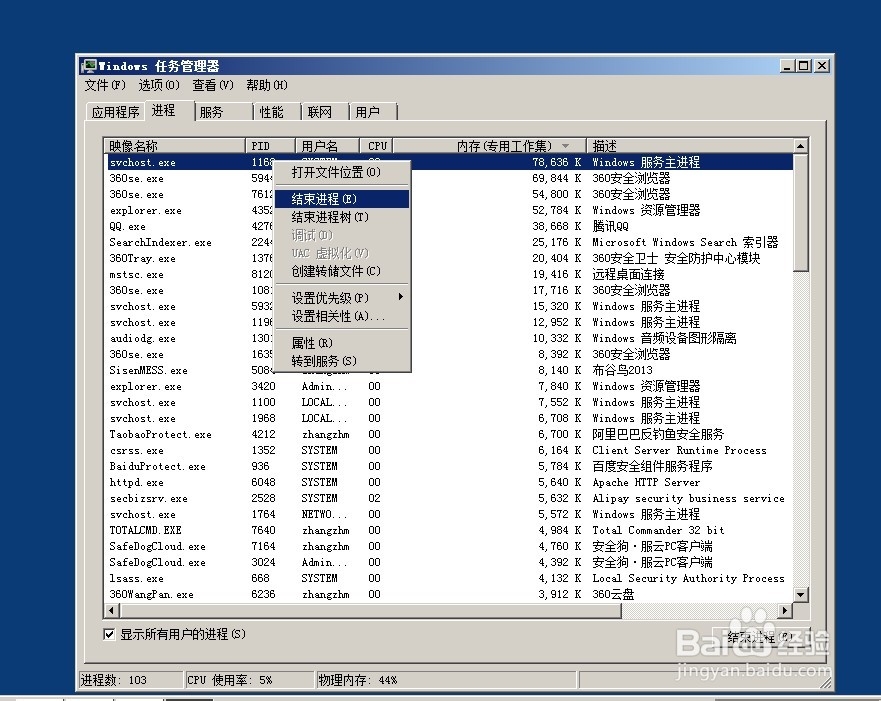The height and width of the screenshot is (701, 881).
Task: Open the 查看(V) menu
Action: click(212, 85)
